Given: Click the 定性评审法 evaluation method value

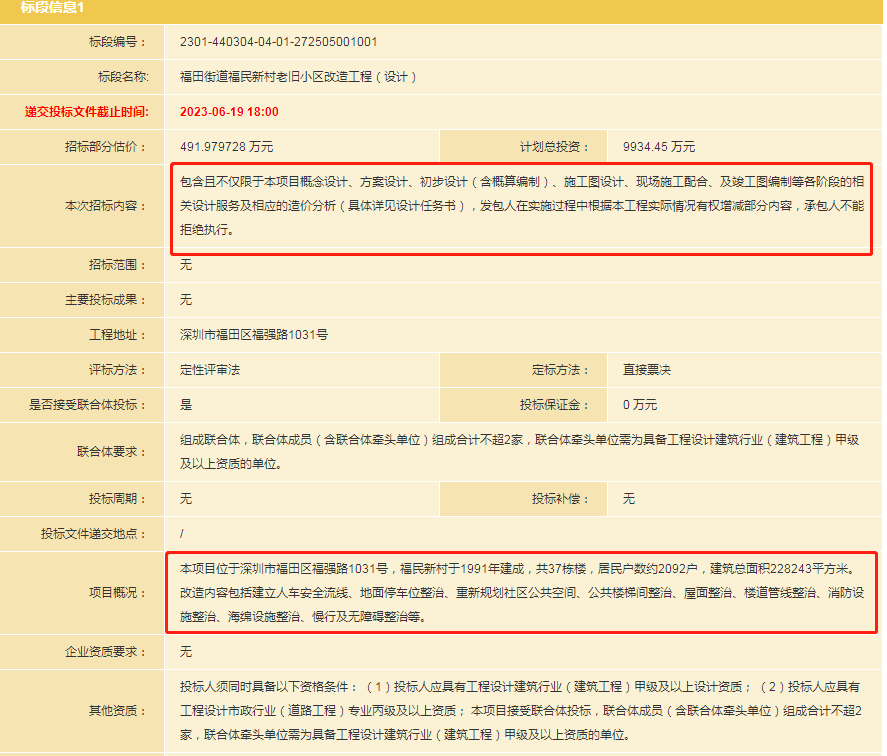Looking at the screenshot, I should click(210, 370).
